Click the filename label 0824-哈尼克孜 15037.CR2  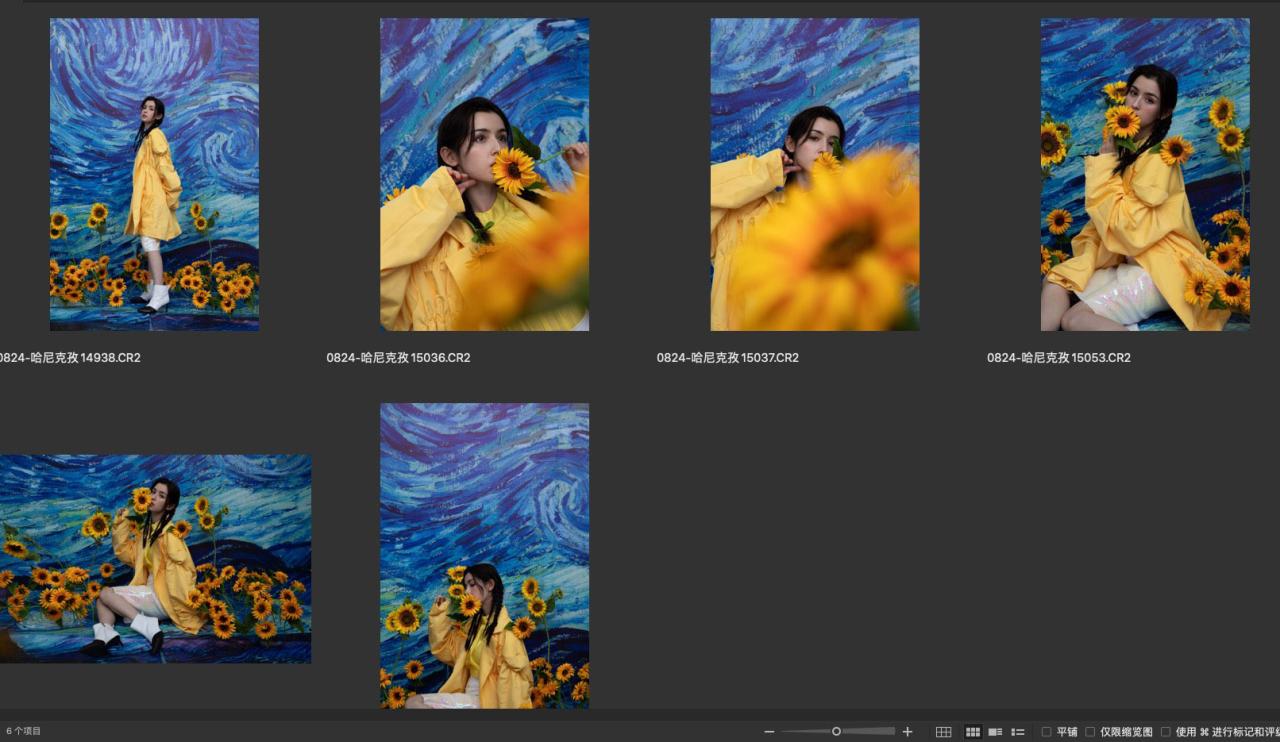[728, 358]
